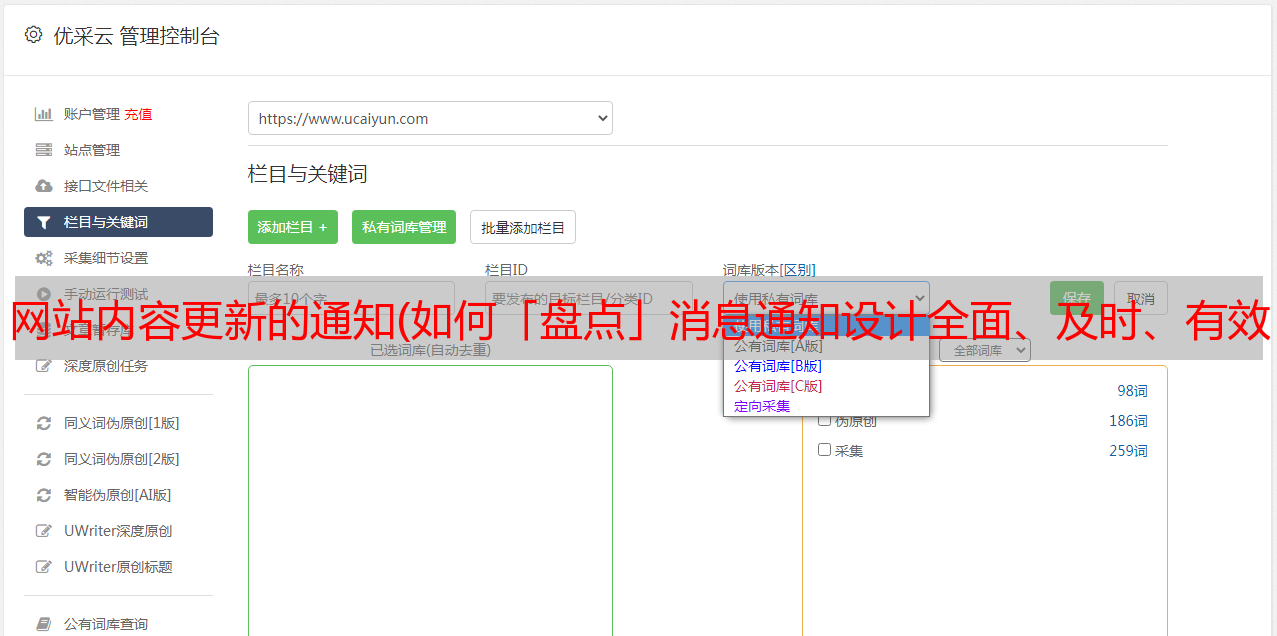The image size is (1277, 636).
Task: Click the green 添加栏目 + button
Action: coord(293,227)
